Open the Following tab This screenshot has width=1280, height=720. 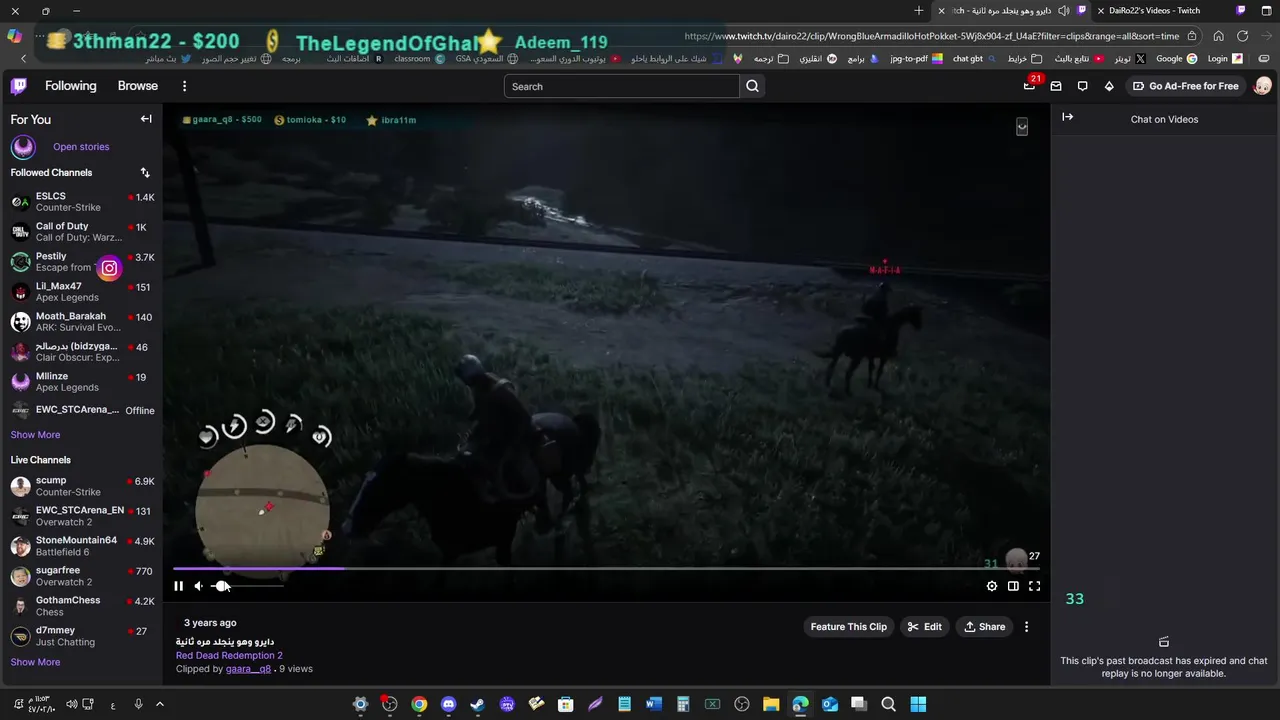pos(70,86)
